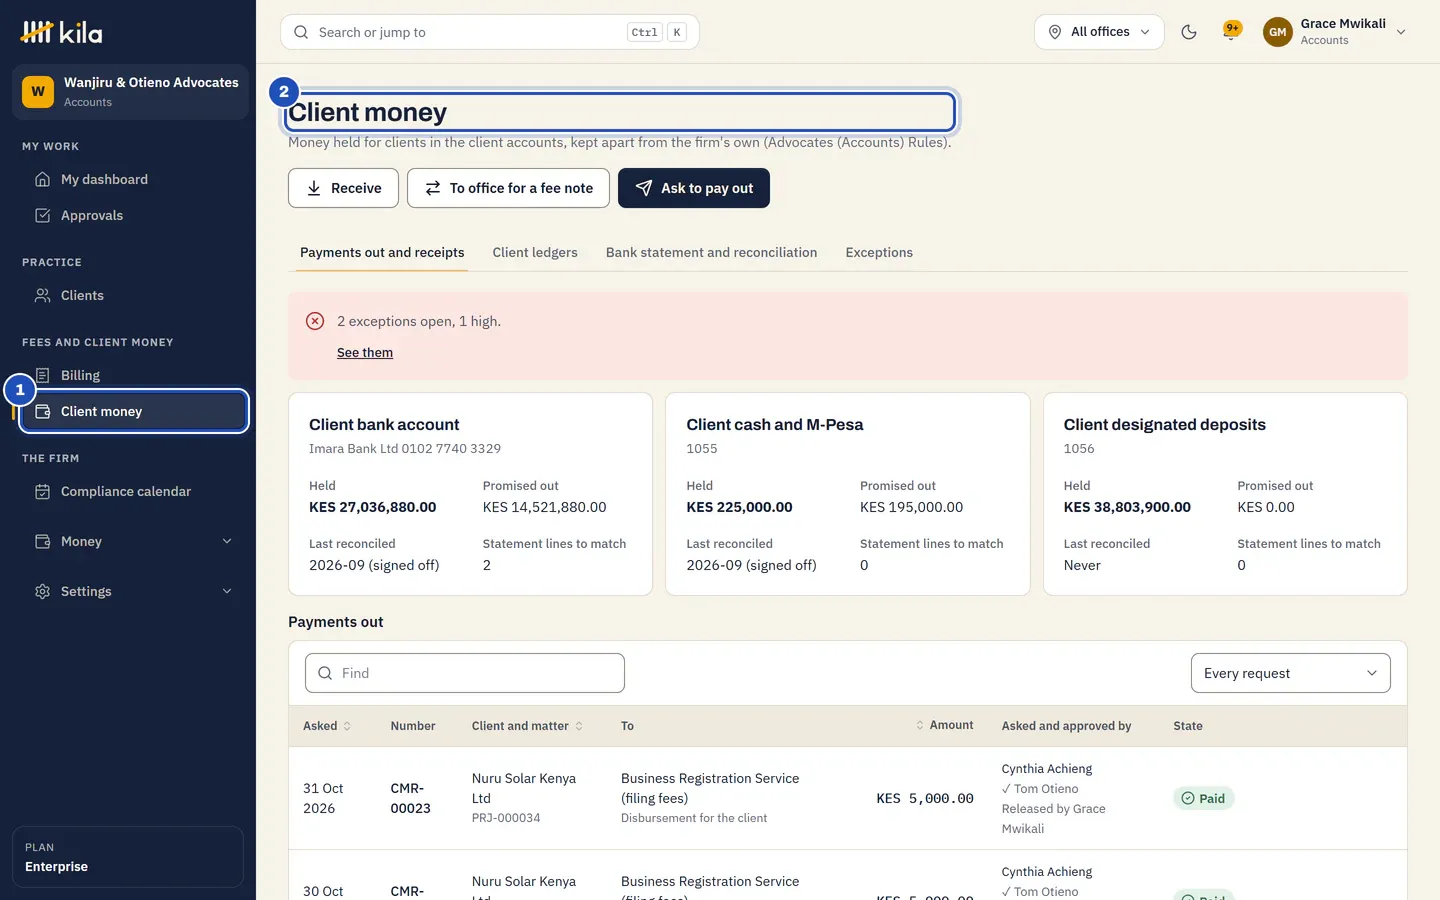Click the kila logo
This screenshot has width=1440, height=900.
(61, 32)
